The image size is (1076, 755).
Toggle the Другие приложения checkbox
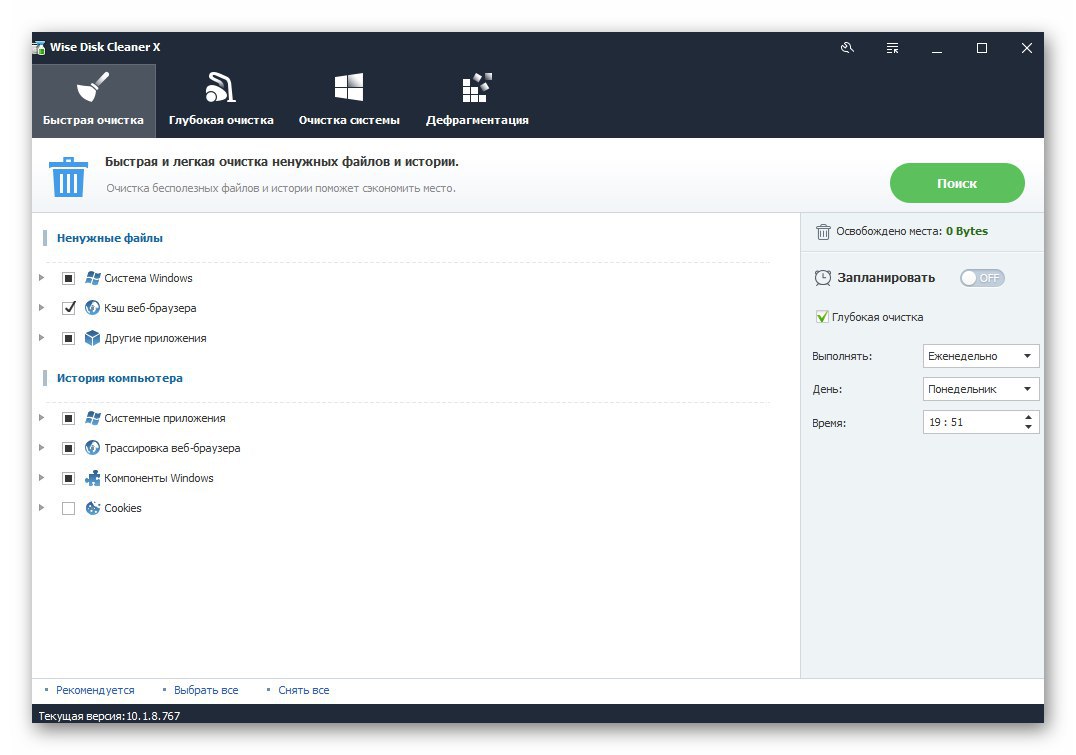69,338
